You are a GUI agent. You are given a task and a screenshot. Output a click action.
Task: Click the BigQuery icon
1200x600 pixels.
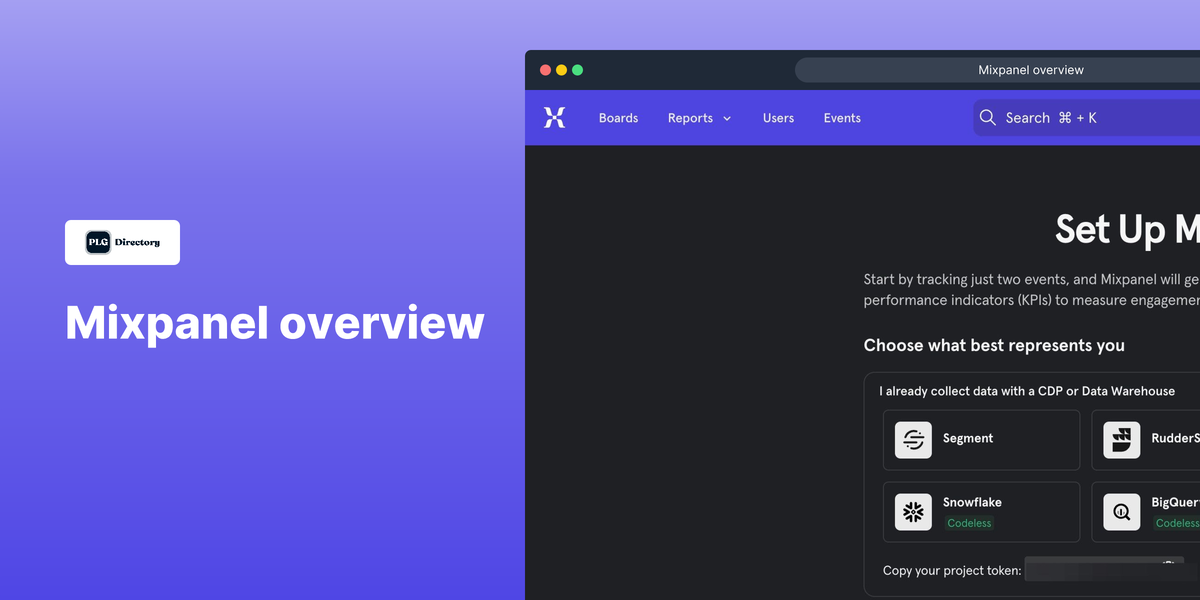tap(1121, 511)
